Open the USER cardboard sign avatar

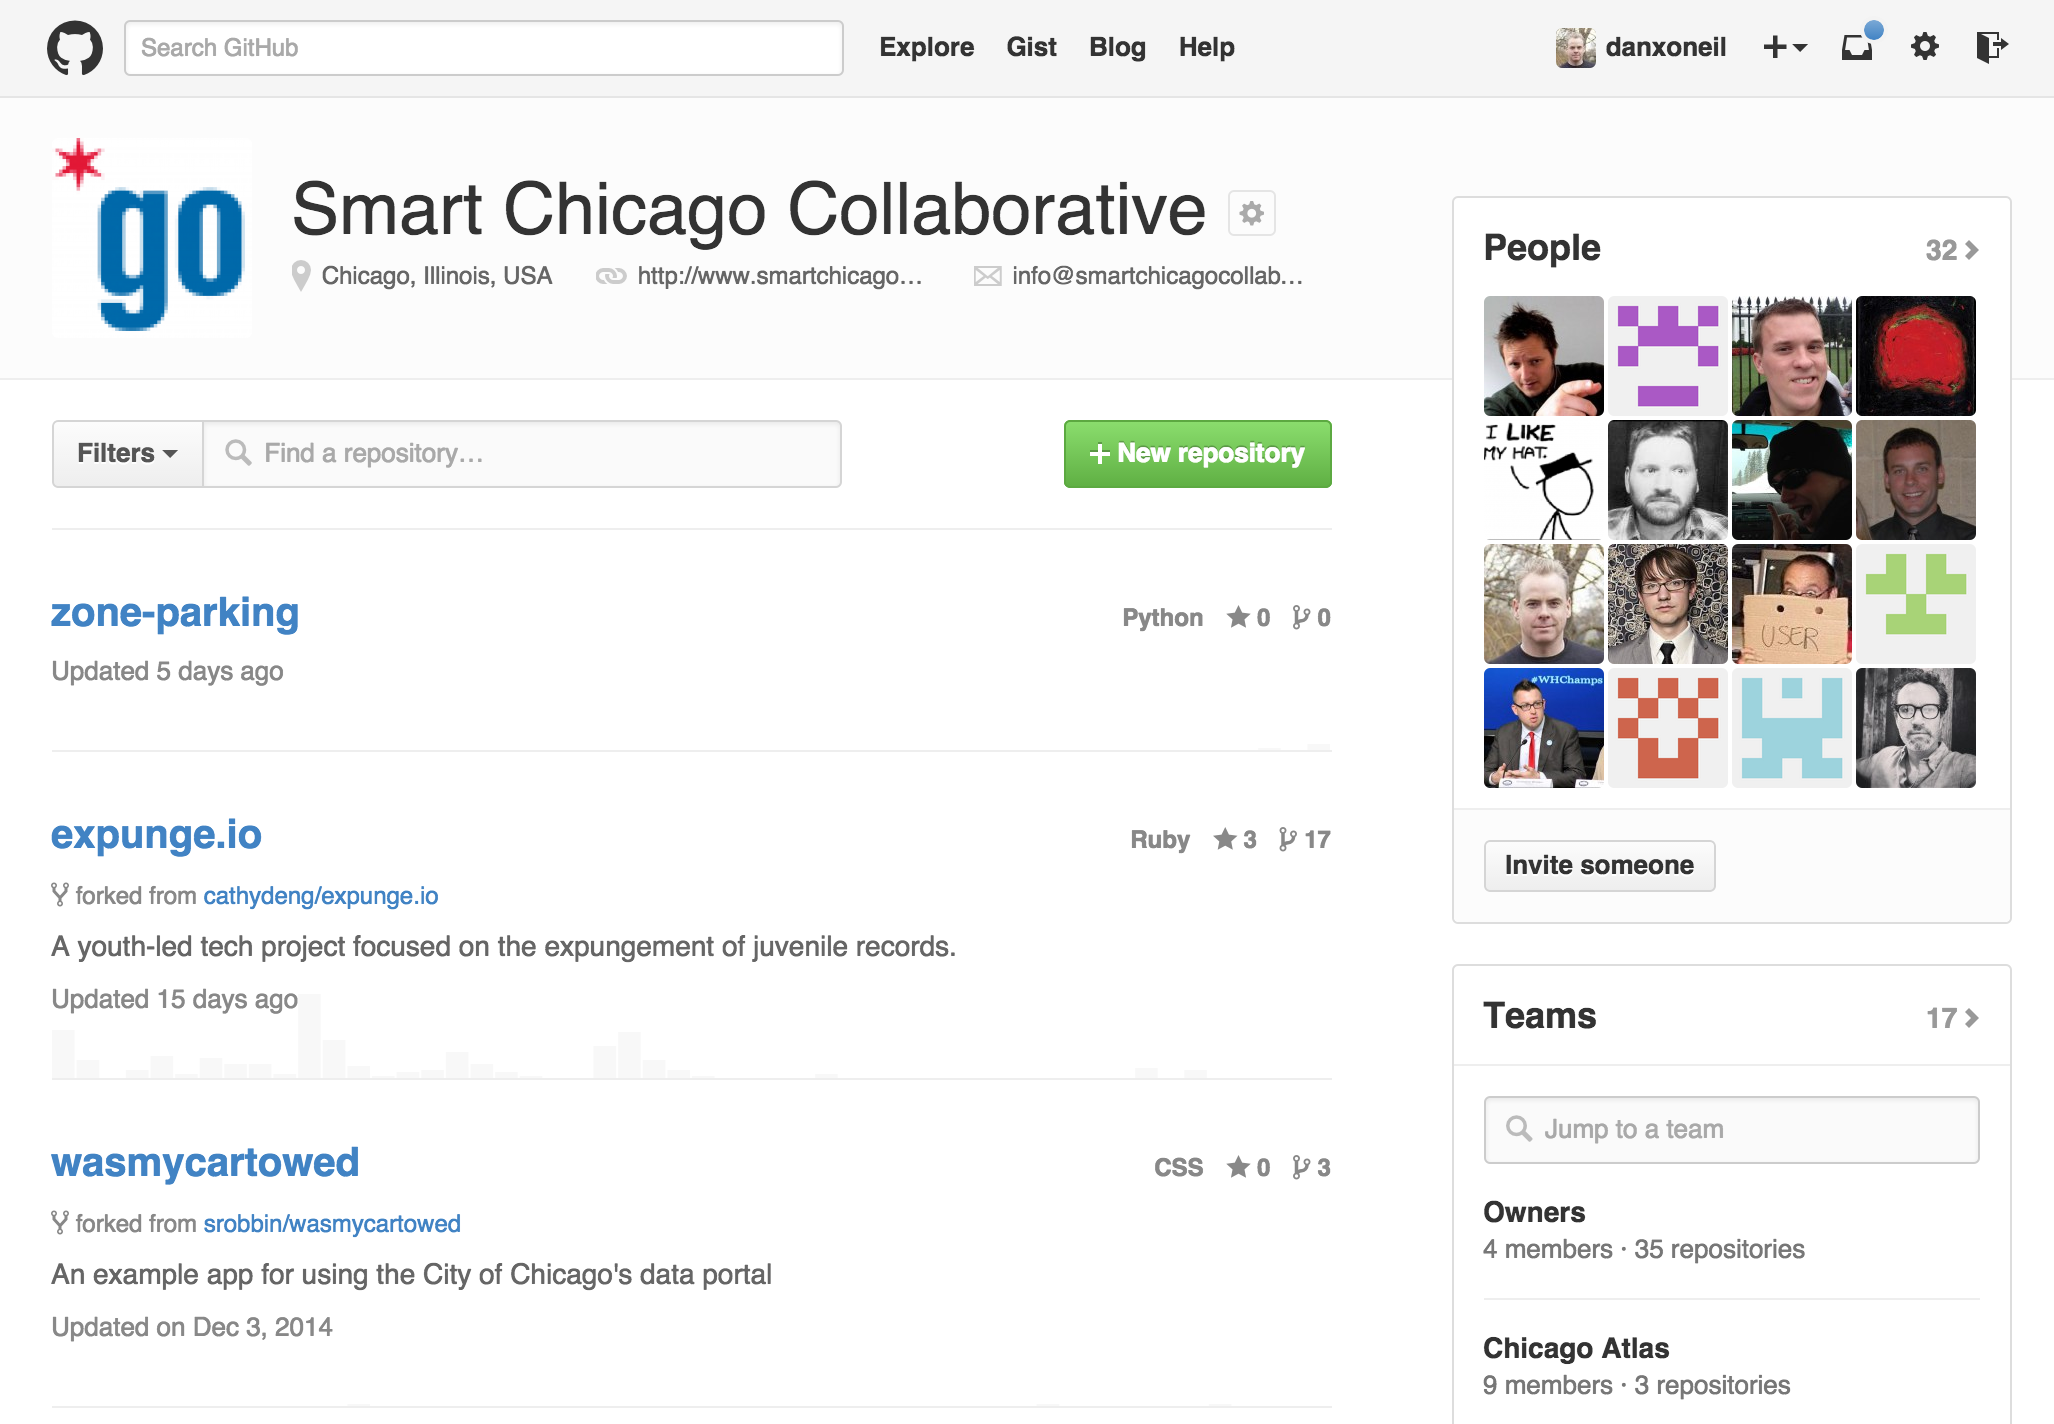click(1792, 604)
